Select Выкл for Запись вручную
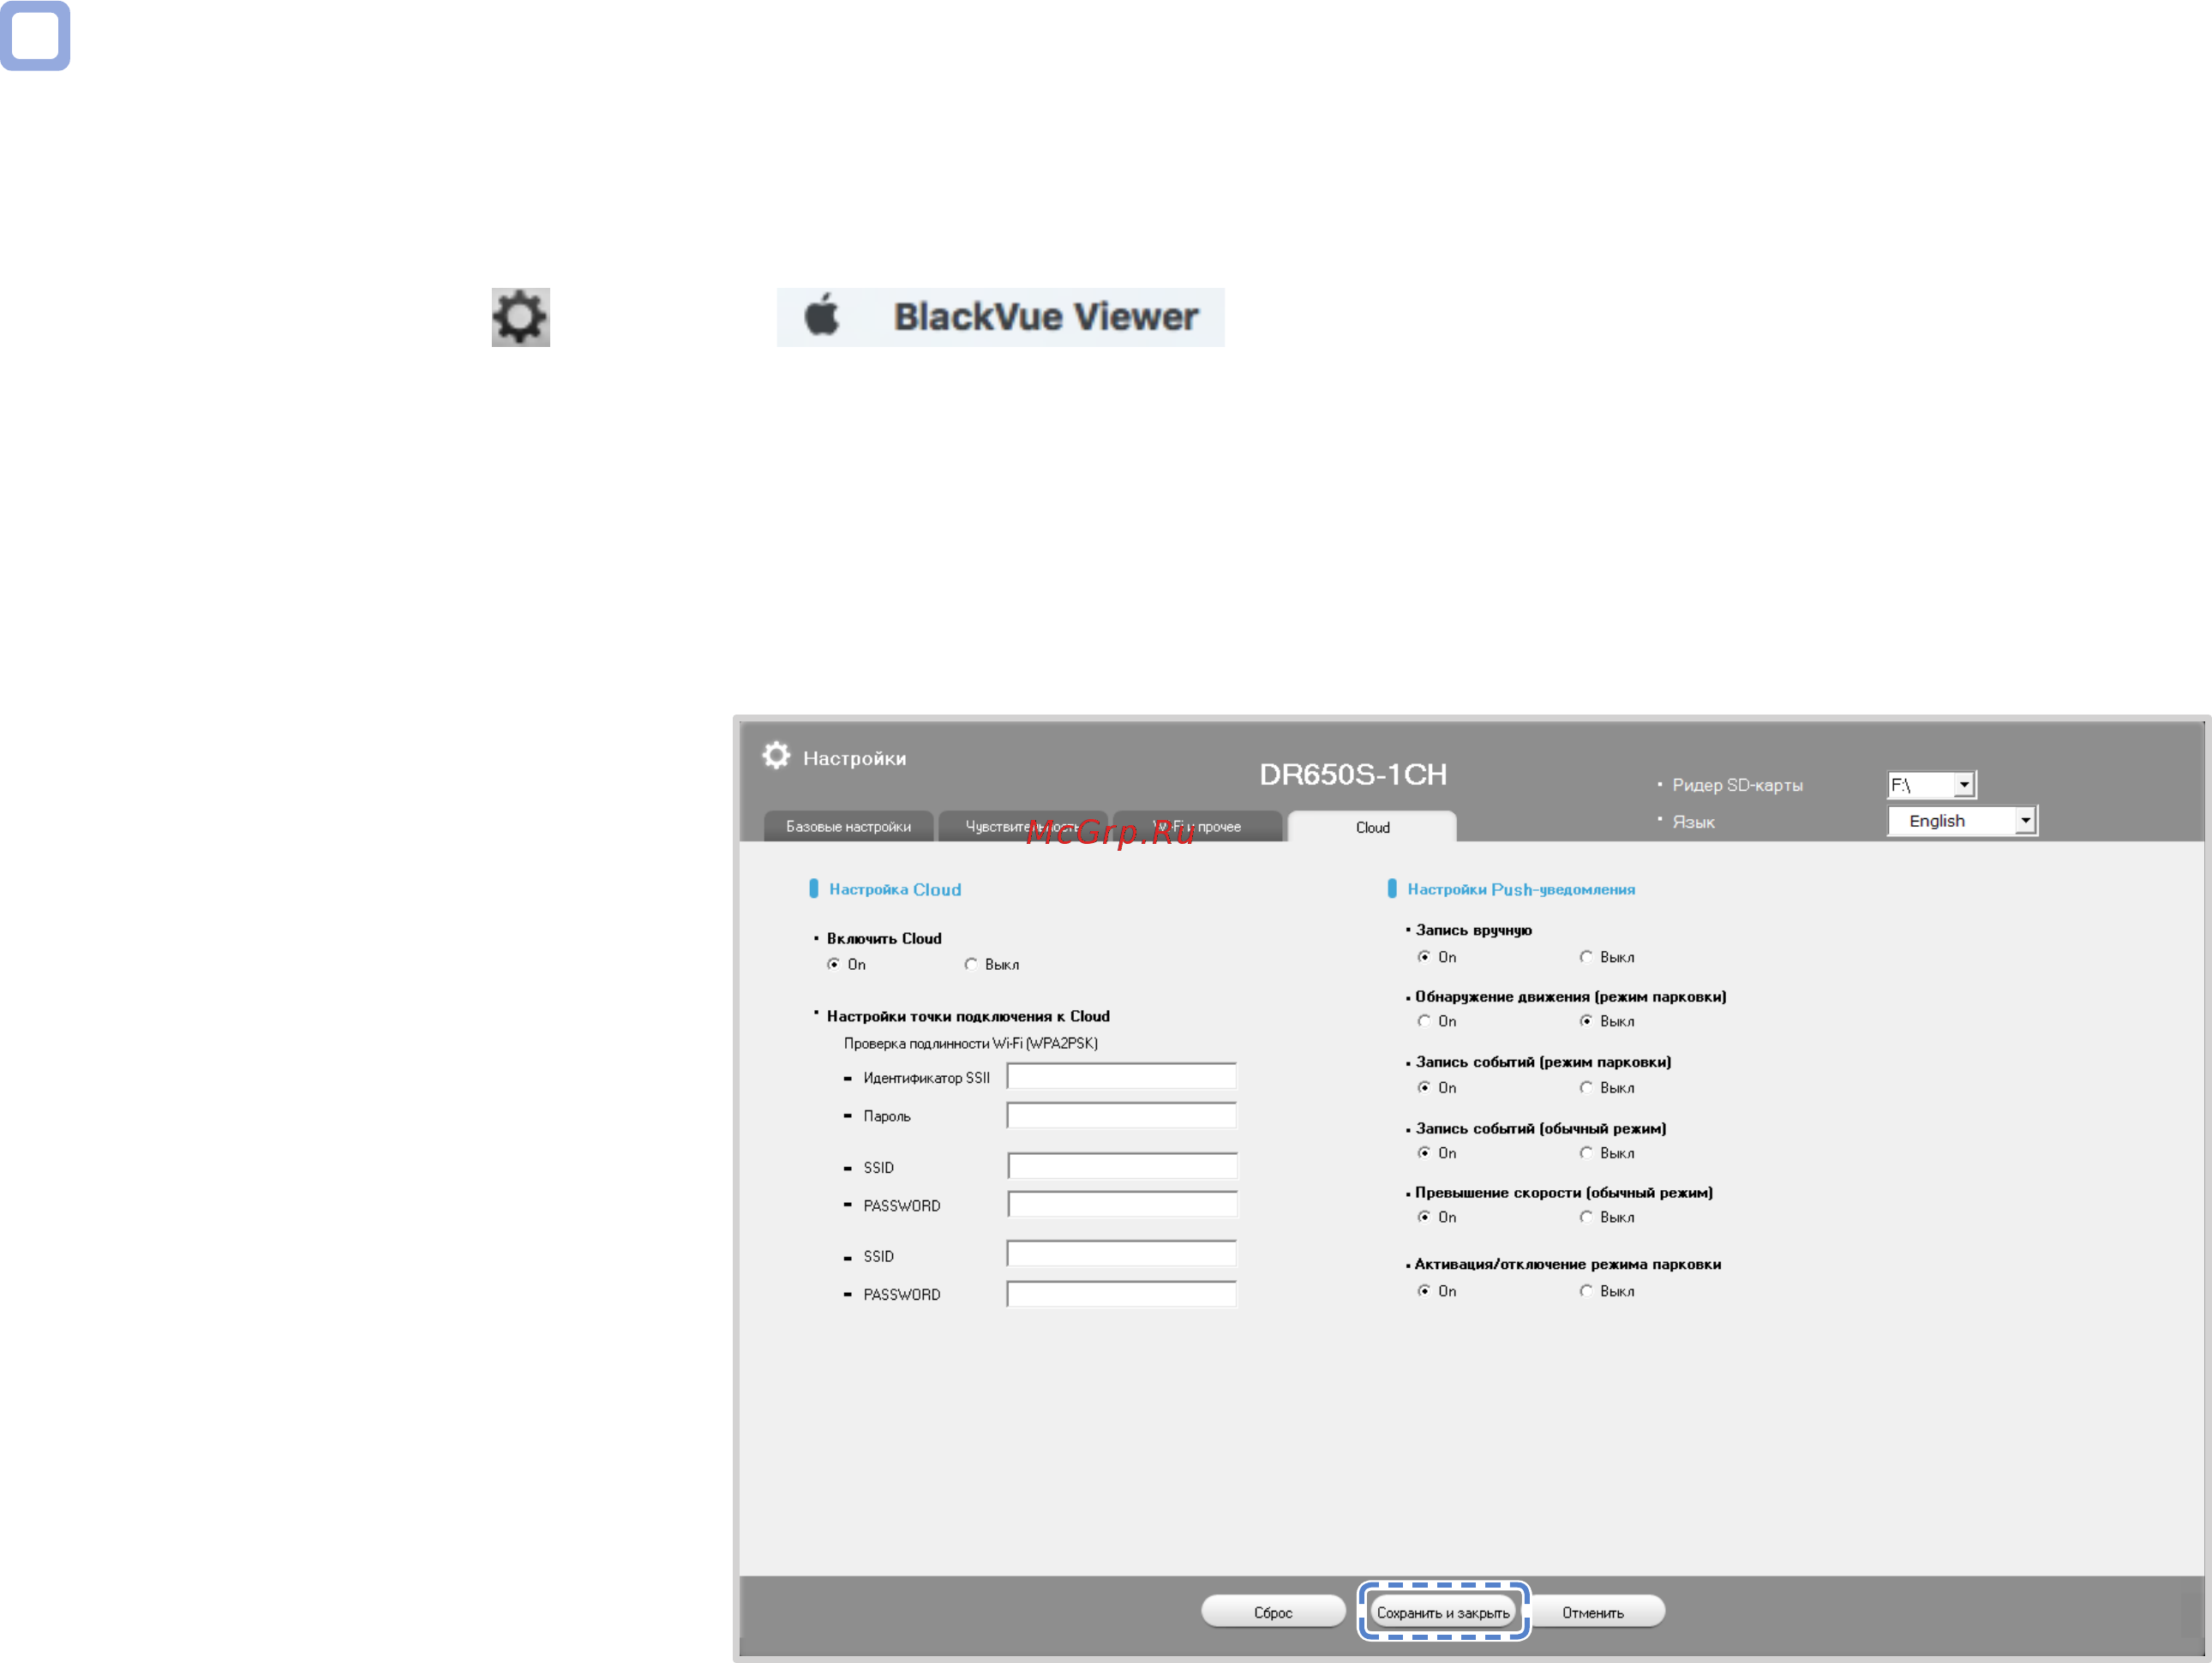This screenshot has height=1663, width=2212. [x=1586, y=957]
